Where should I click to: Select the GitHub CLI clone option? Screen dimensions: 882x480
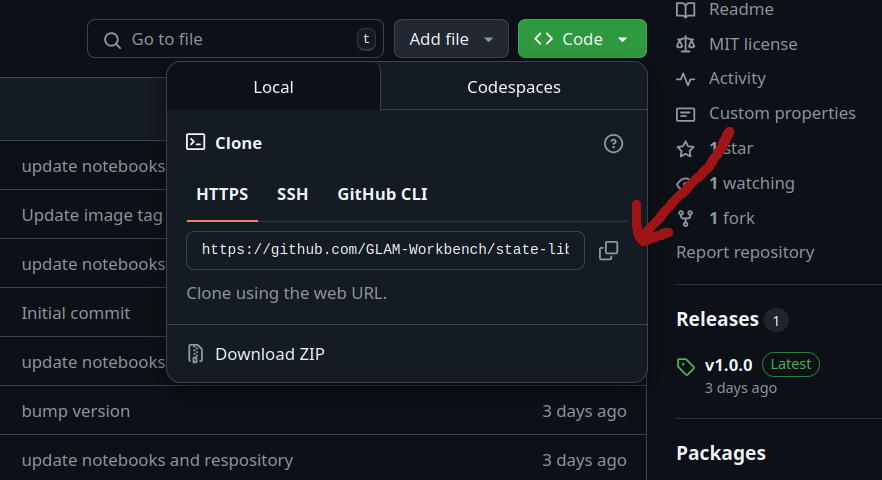382,194
